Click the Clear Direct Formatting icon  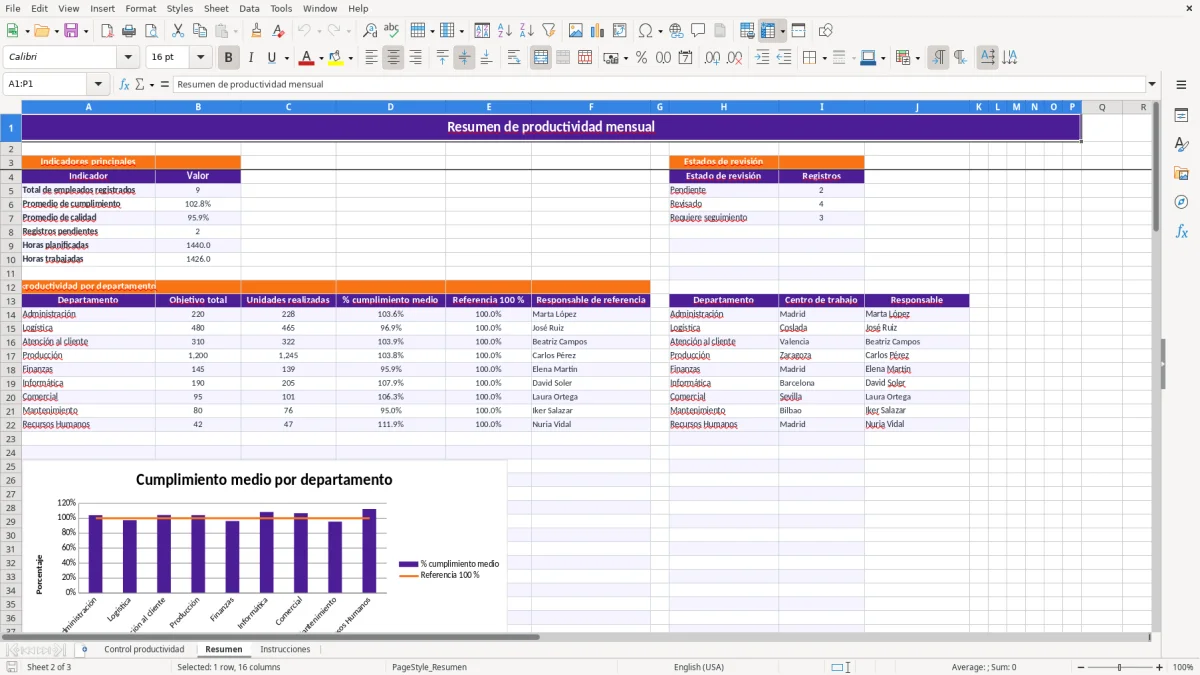[278, 31]
